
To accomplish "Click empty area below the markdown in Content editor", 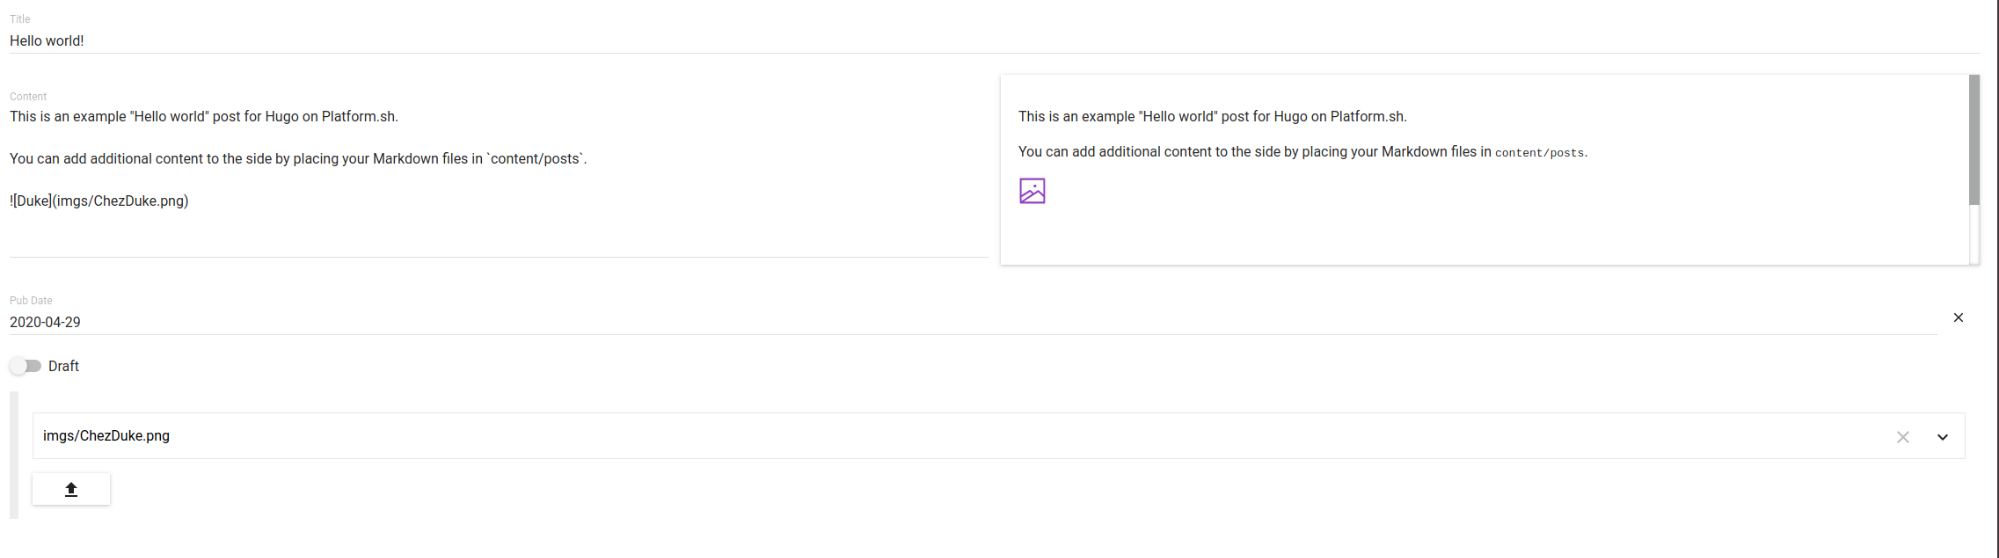I will (500, 236).
